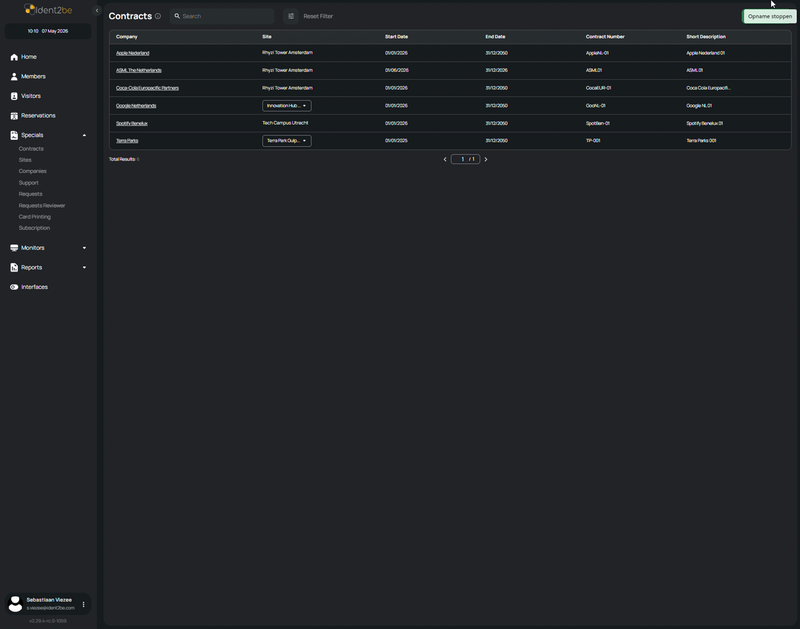
Task: Open Companies submenu item
Action: point(33,171)
